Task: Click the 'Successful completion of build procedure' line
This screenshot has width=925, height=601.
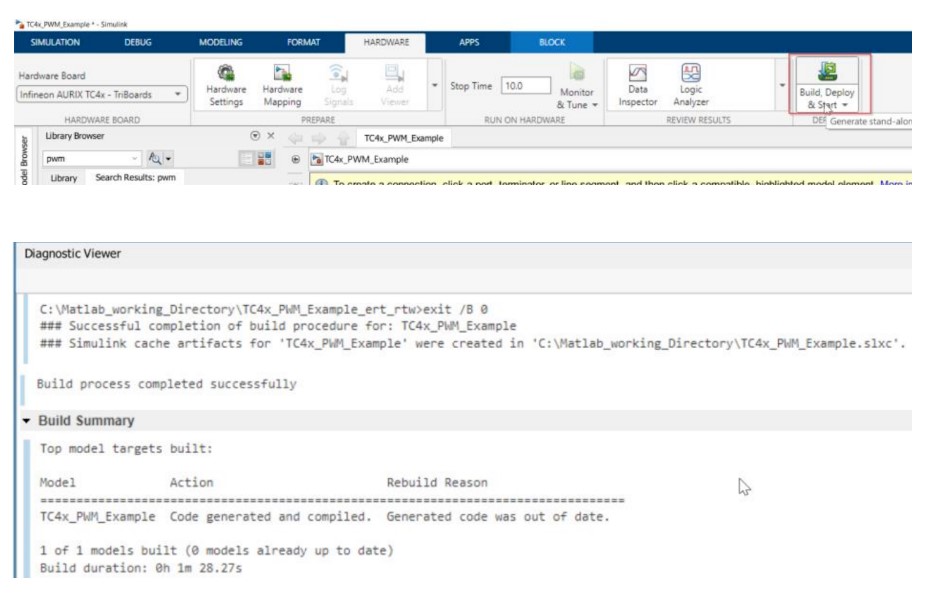Action: pos(278,326)
